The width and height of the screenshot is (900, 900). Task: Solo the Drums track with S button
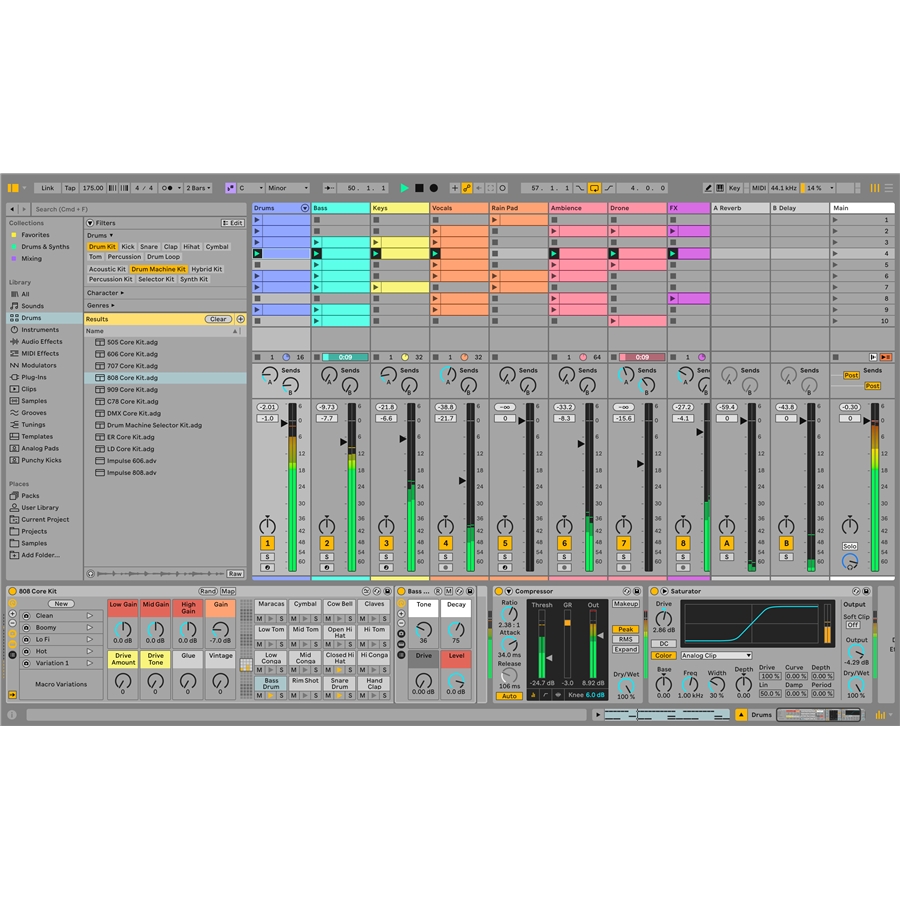coord(267,557)
